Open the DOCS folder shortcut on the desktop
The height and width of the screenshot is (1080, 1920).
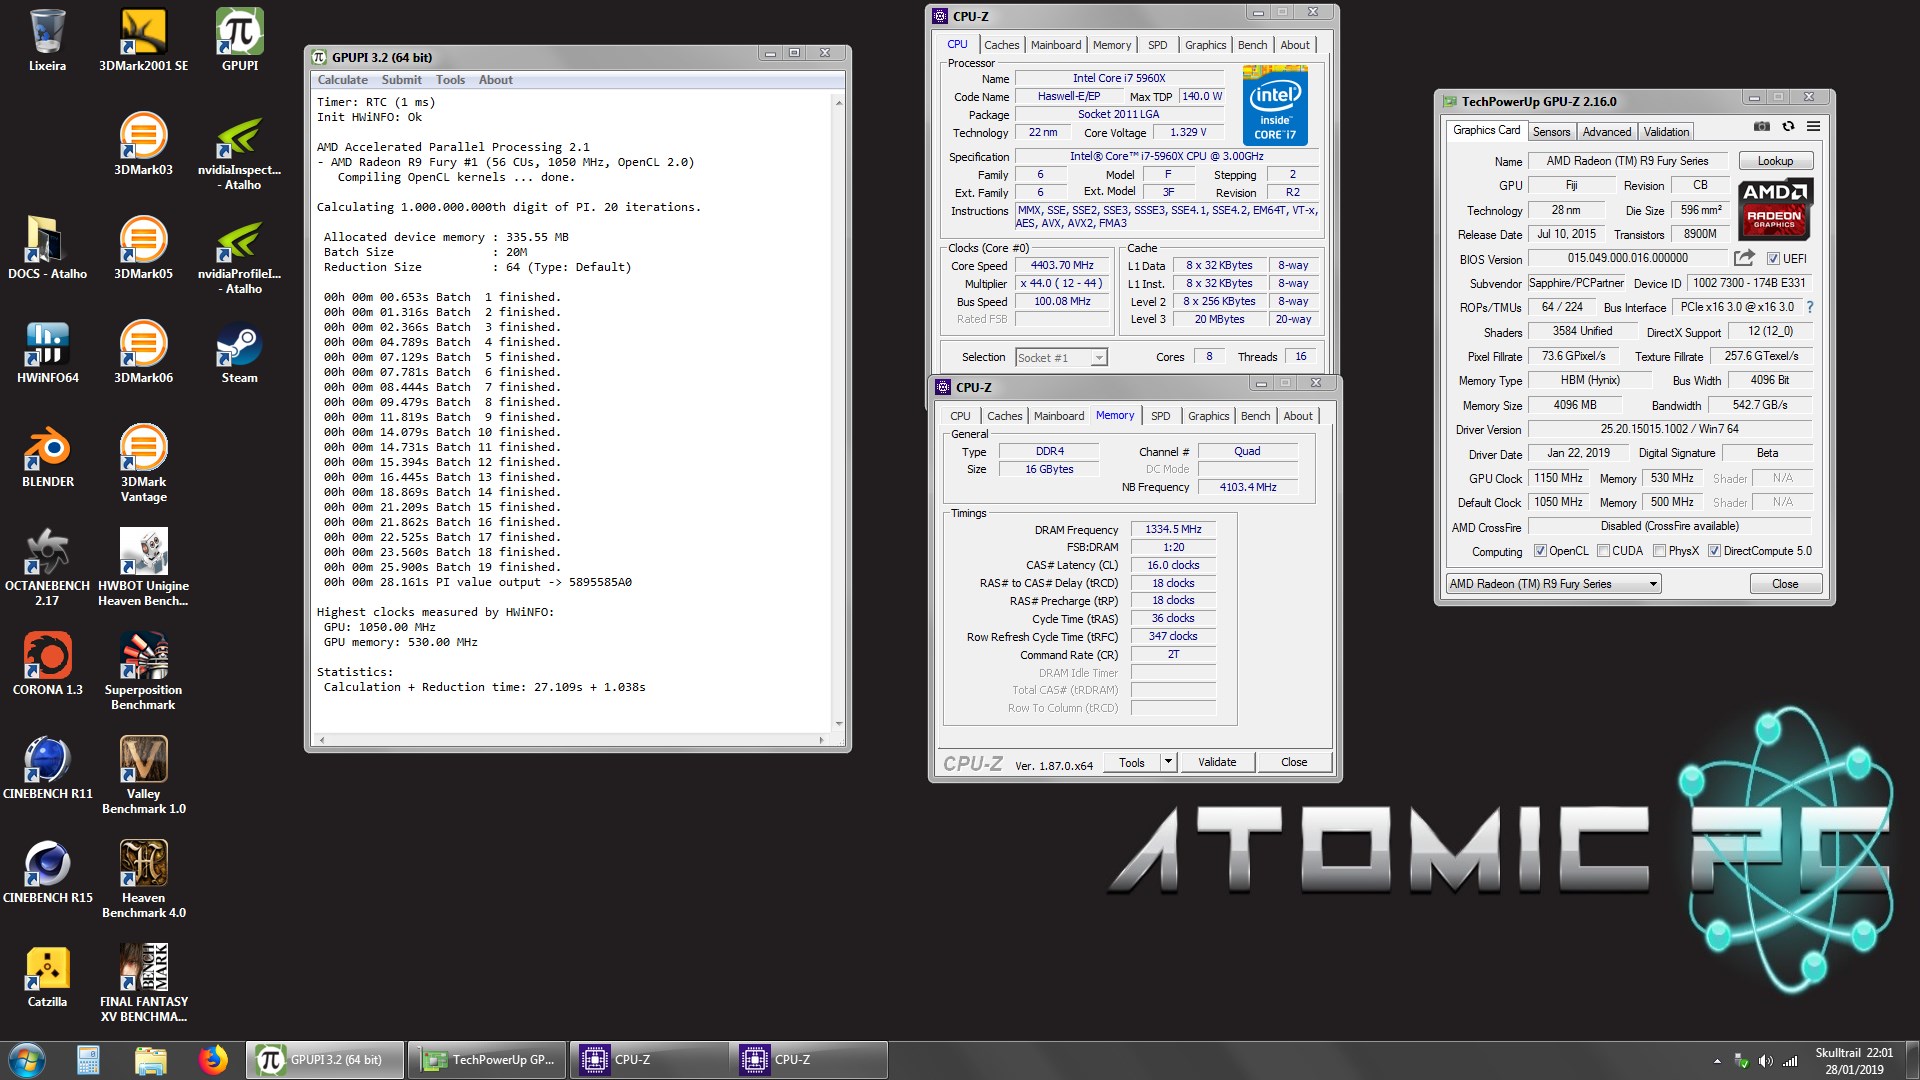pyautogui.click(x=47, y=248)
